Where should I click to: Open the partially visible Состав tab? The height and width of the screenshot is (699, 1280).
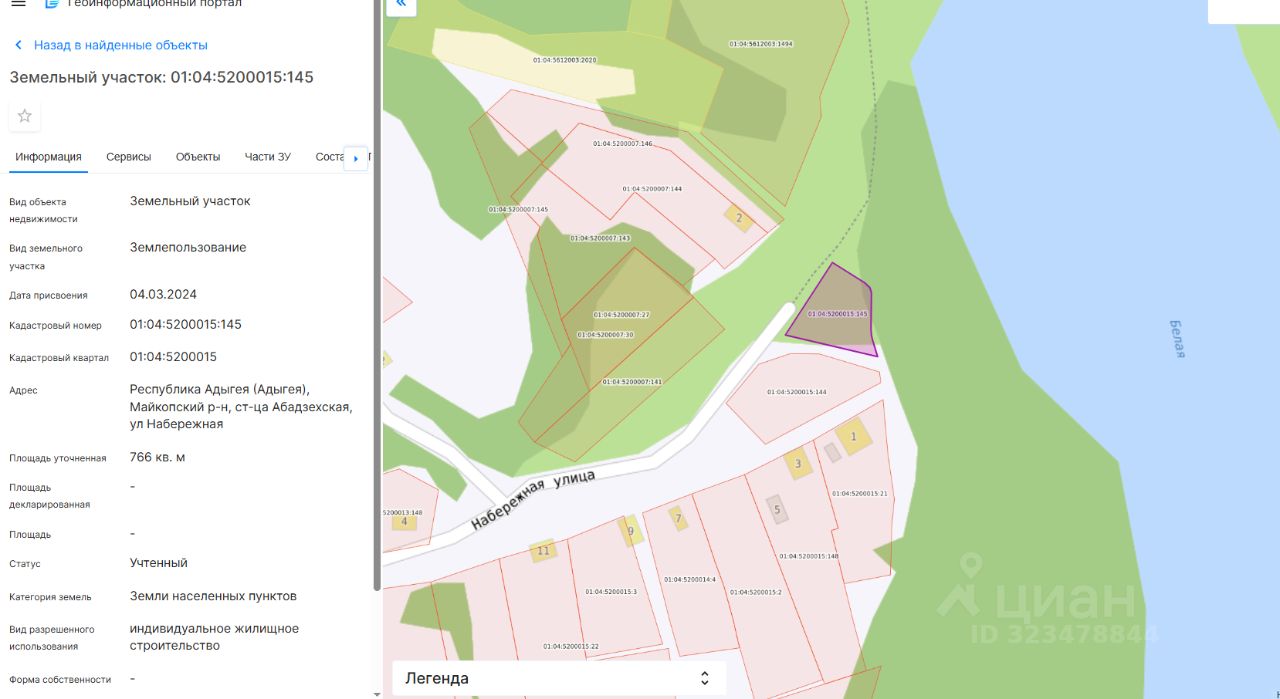[x=328, y=157]
